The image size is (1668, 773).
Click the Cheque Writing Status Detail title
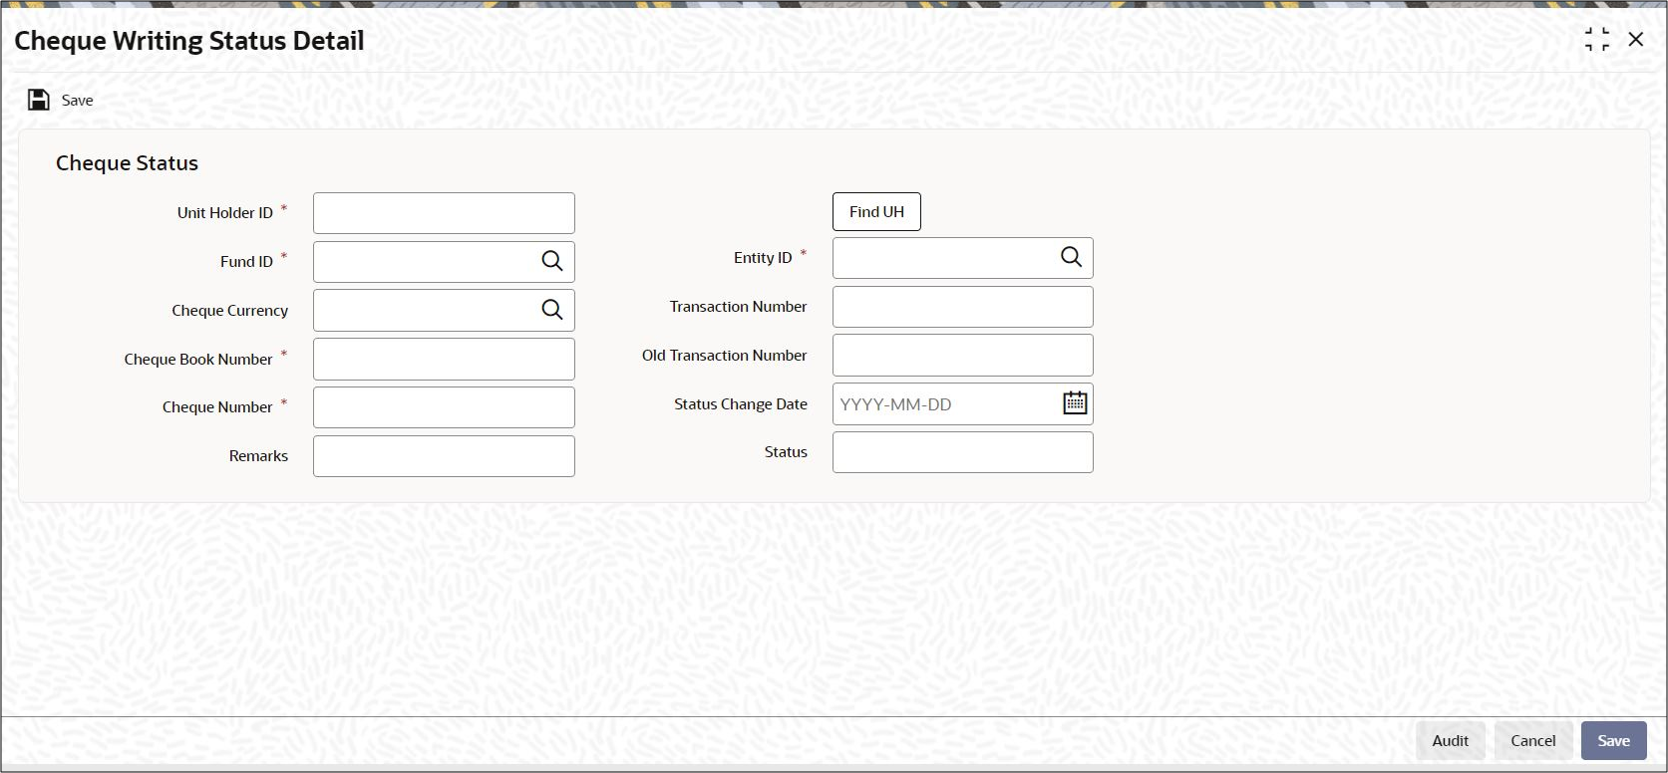[189, 41]
